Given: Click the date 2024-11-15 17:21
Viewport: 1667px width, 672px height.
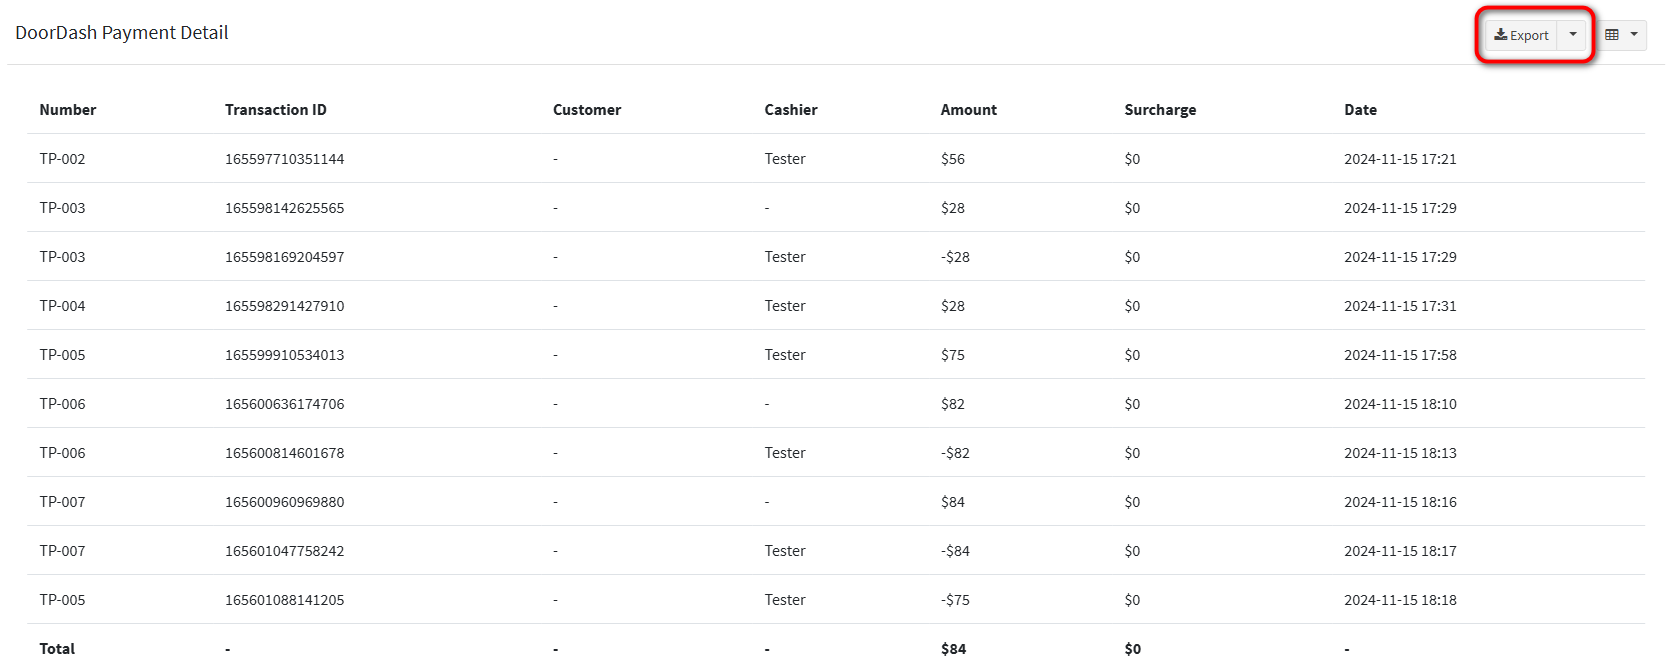Looking at the screenshot, I should 1400,159.
